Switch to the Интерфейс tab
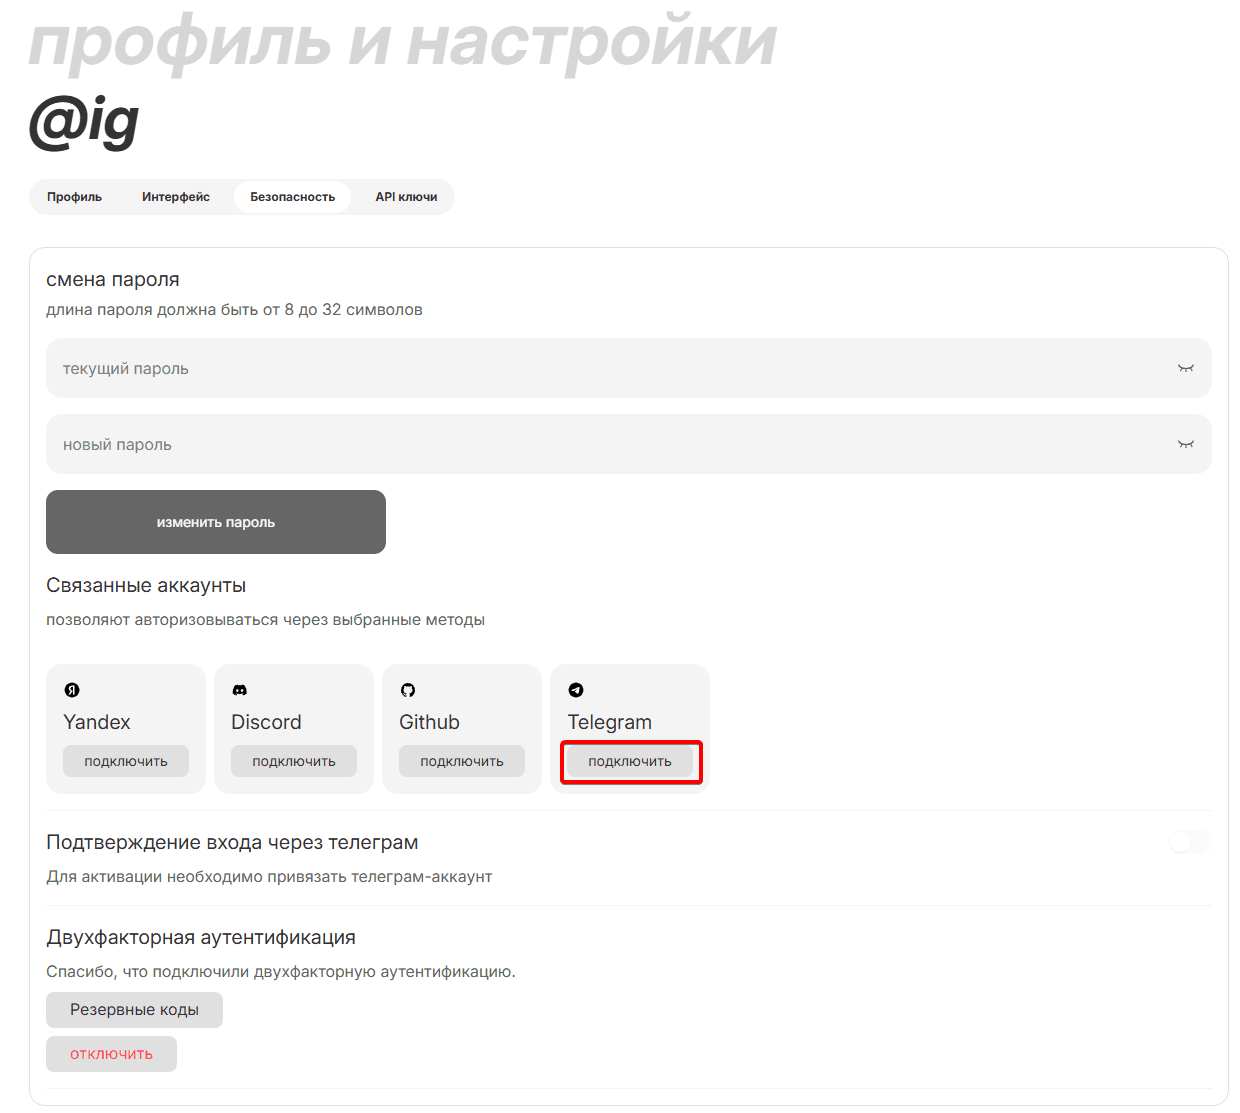Viewport: 1240px width, 1113px height. [x=176, y=197]
